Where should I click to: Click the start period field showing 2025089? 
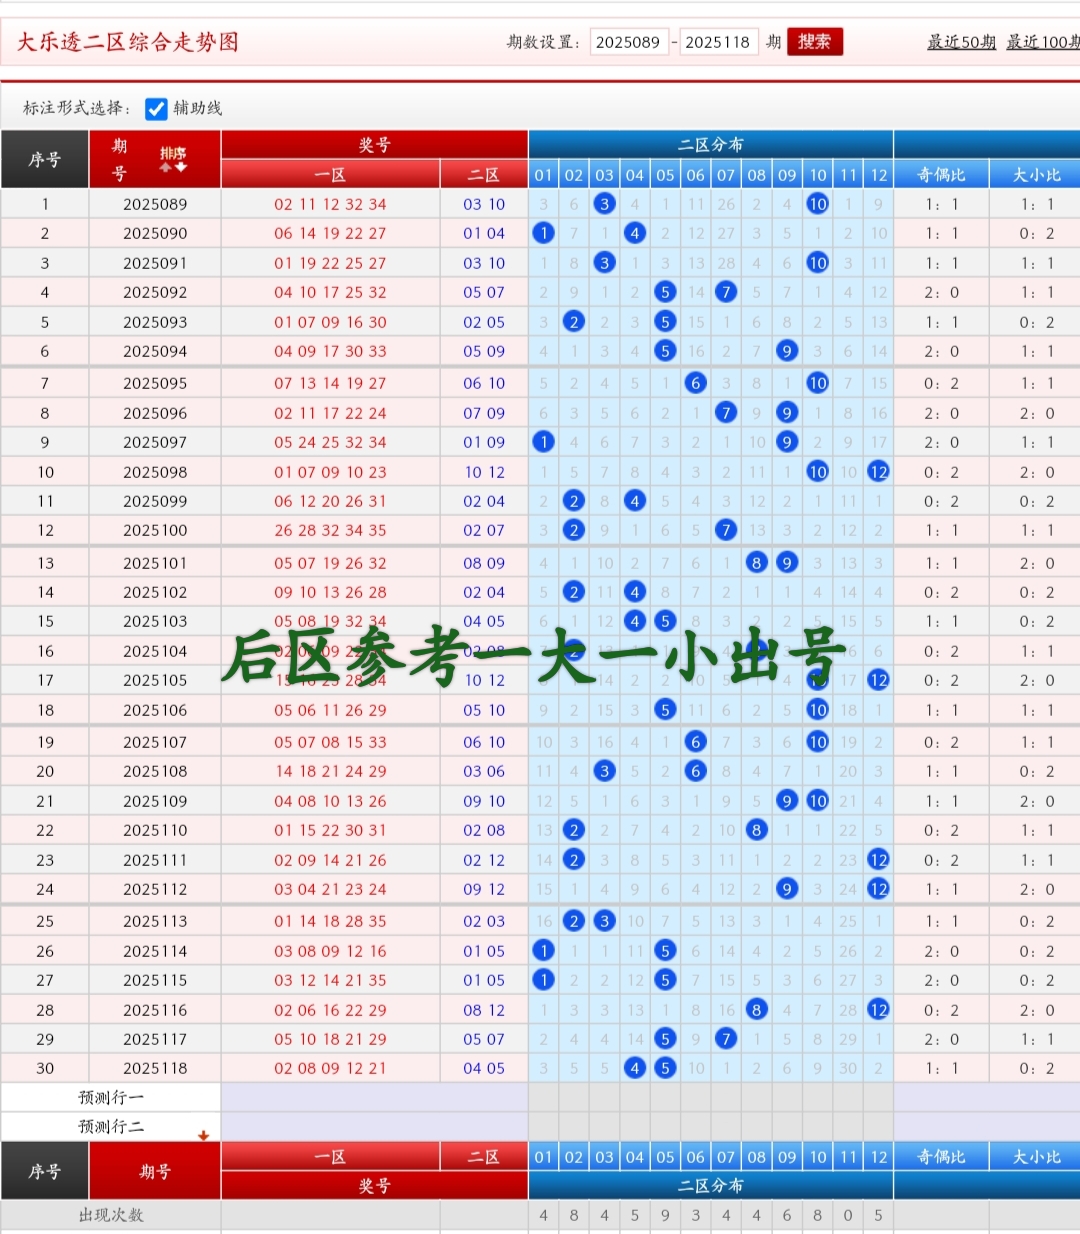click(628, 42)
